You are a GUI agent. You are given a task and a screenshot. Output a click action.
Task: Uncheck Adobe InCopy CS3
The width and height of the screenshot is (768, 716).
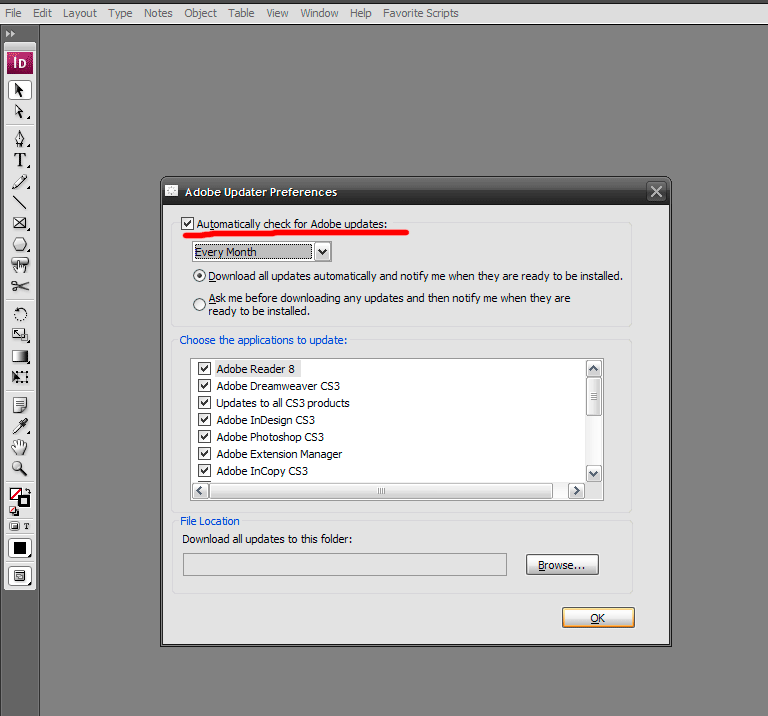(204, 471)
